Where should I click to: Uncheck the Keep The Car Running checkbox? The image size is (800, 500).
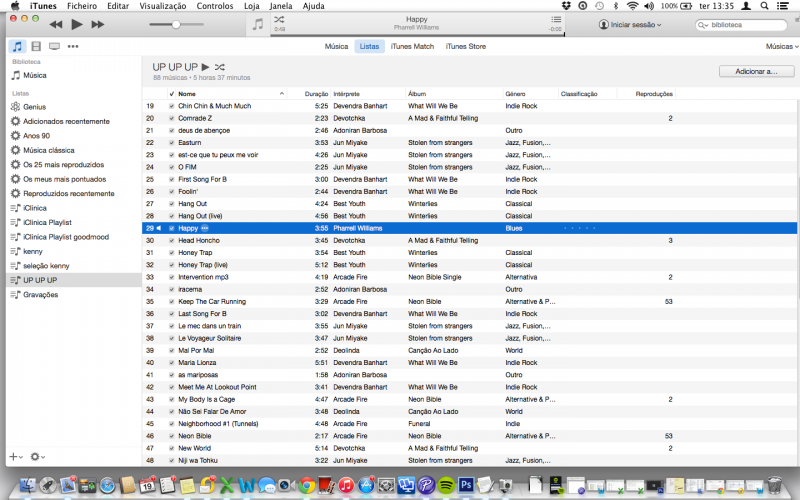(171, 302)
